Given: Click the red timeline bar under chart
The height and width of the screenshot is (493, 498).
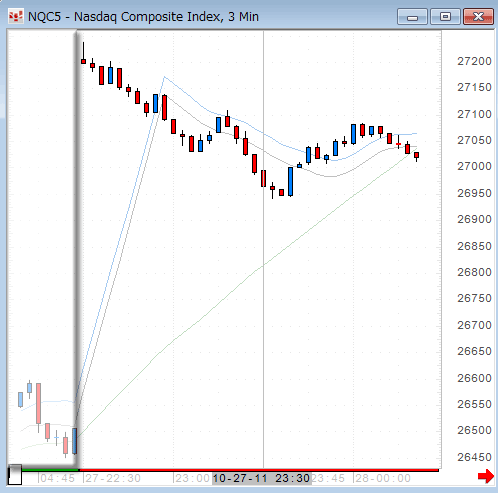Looking at the screenshot, I should pyautogui.click(x=259, y=470).
